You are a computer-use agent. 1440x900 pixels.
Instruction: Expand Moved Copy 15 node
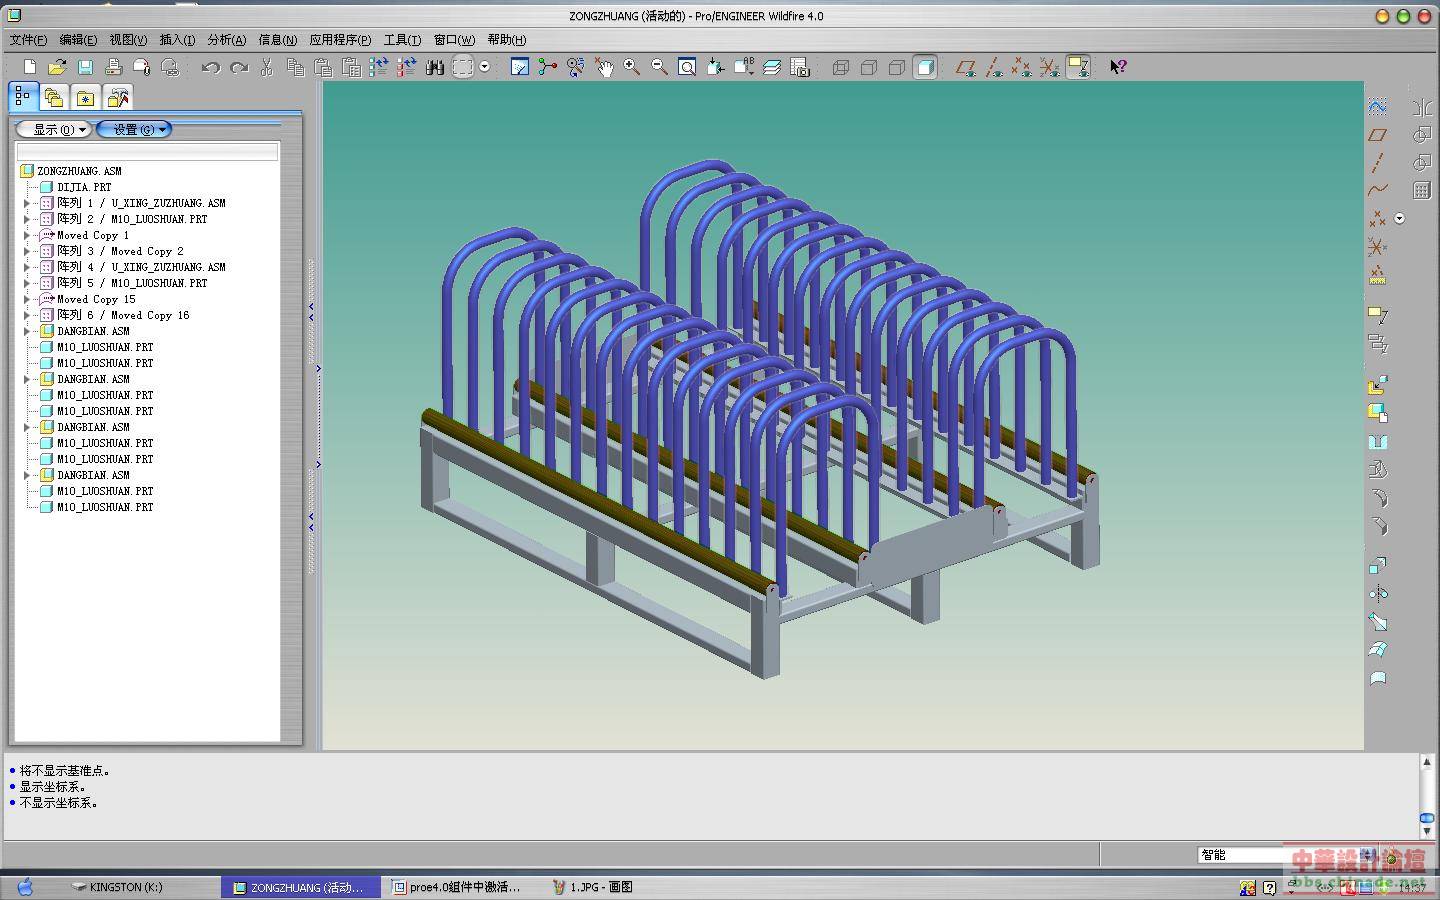[x=27, y=299]
